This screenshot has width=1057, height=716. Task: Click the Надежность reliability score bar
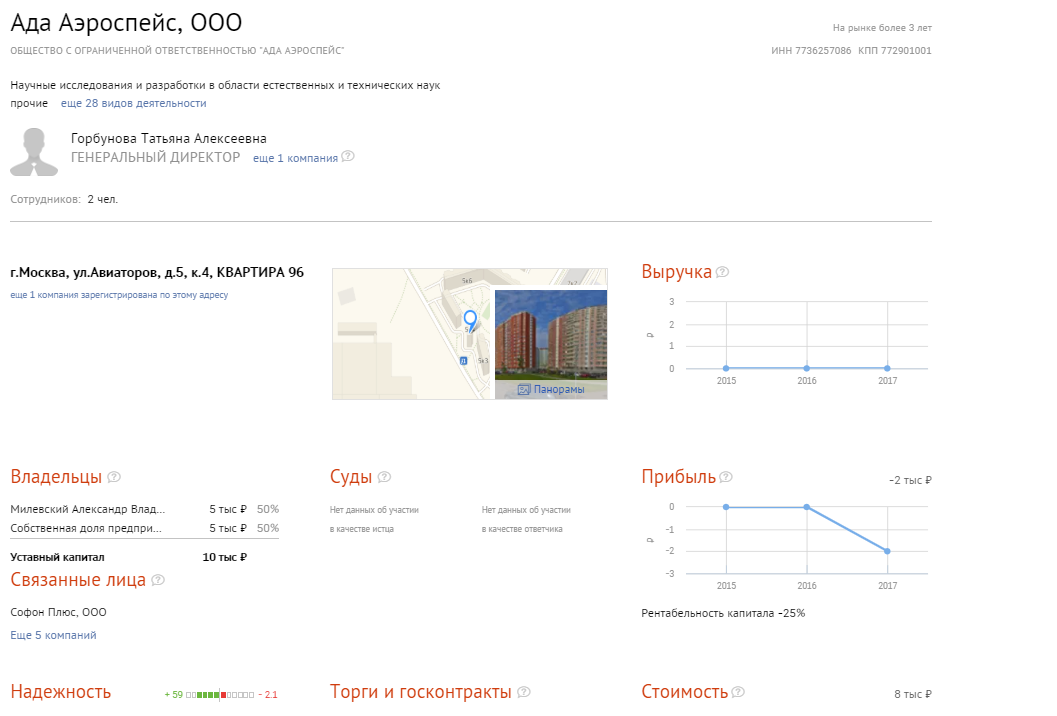pos(220,694)
